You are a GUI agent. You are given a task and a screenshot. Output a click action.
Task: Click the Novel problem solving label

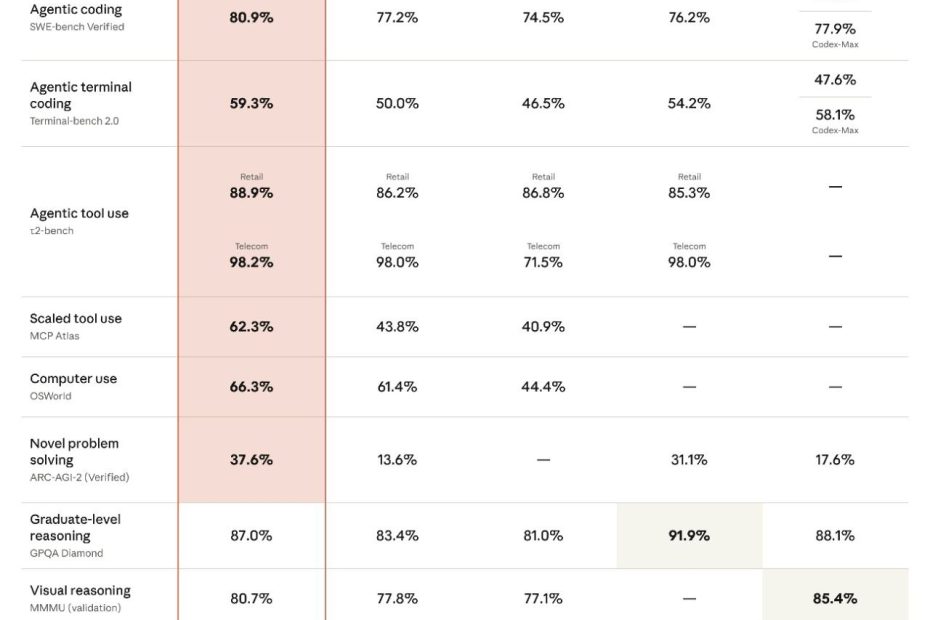[74, 451]
